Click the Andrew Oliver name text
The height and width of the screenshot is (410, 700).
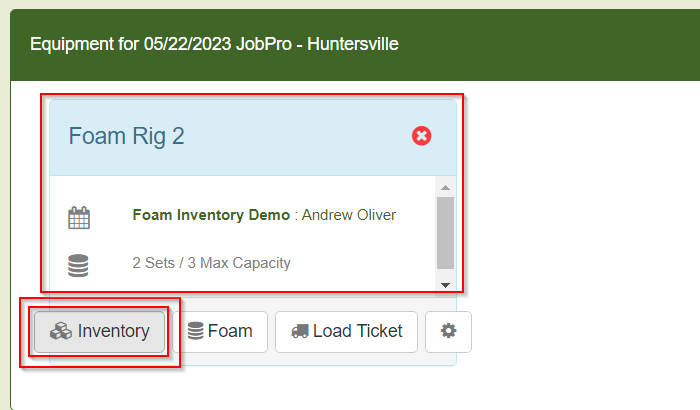point(349,215)
